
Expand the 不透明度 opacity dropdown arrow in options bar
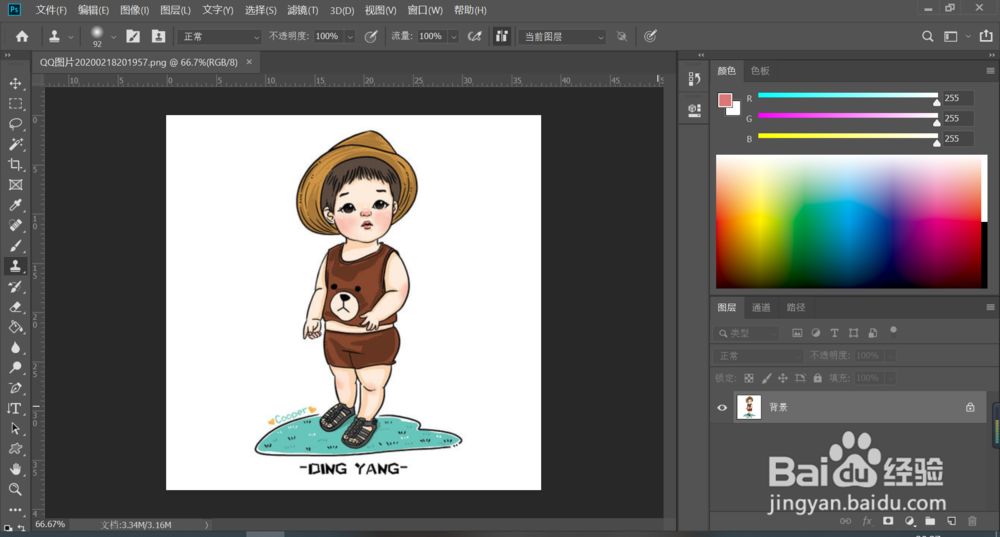[x=349, y=36]
